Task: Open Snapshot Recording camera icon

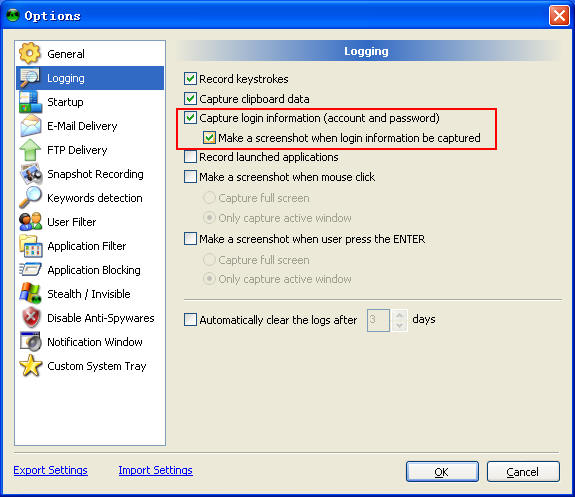Action: pos(31,174)
